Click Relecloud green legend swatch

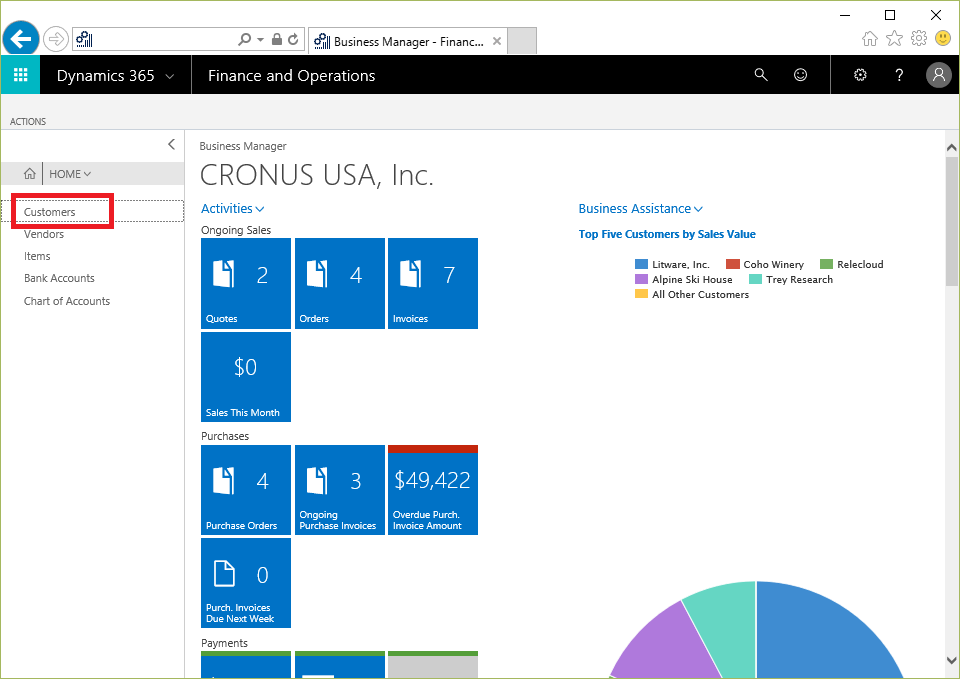826,264
